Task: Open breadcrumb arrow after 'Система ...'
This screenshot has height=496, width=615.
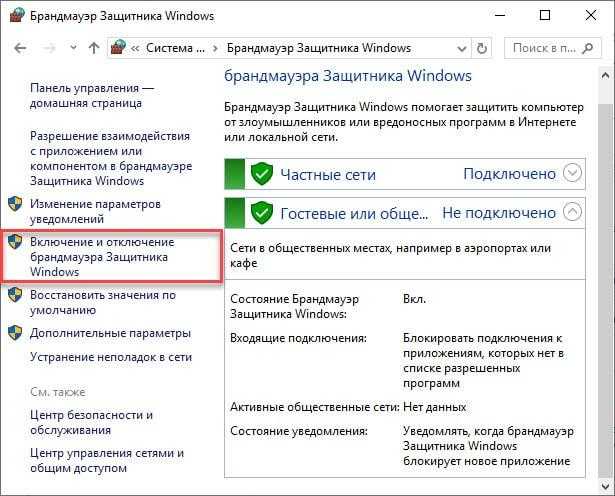Action: [x=215, y=48]
